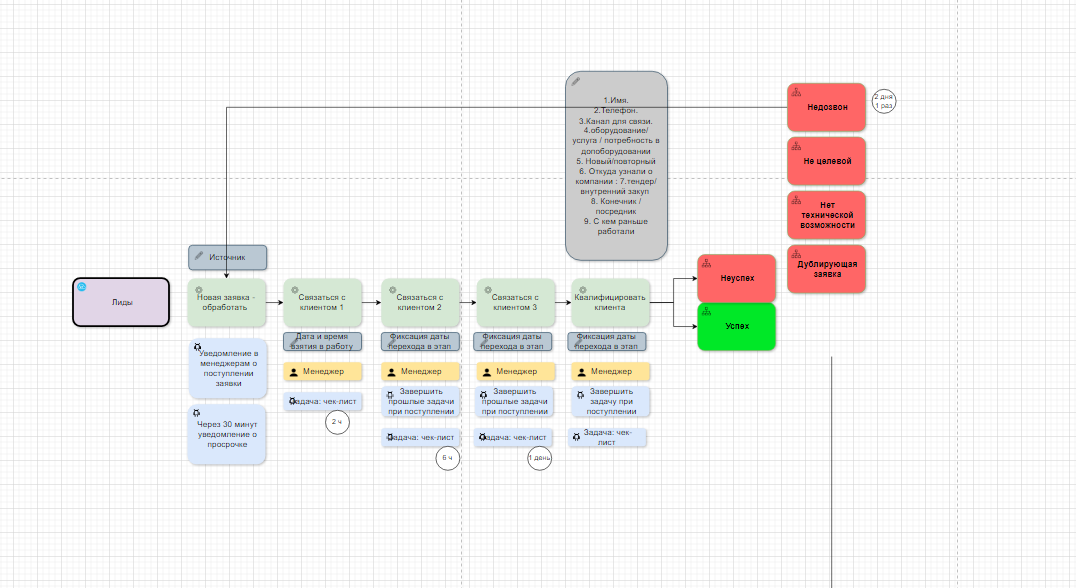1076x588 pixels.
Task: Select the Дублирующая заявка block
Action: click(x=826, y=269)
